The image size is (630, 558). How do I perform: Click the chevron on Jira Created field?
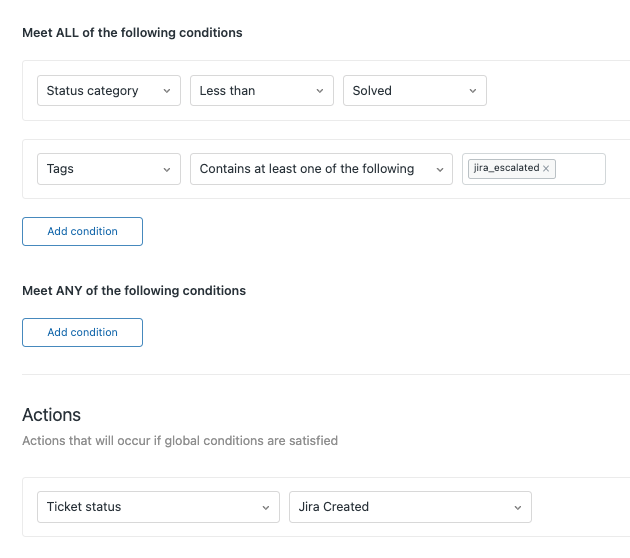517,508
